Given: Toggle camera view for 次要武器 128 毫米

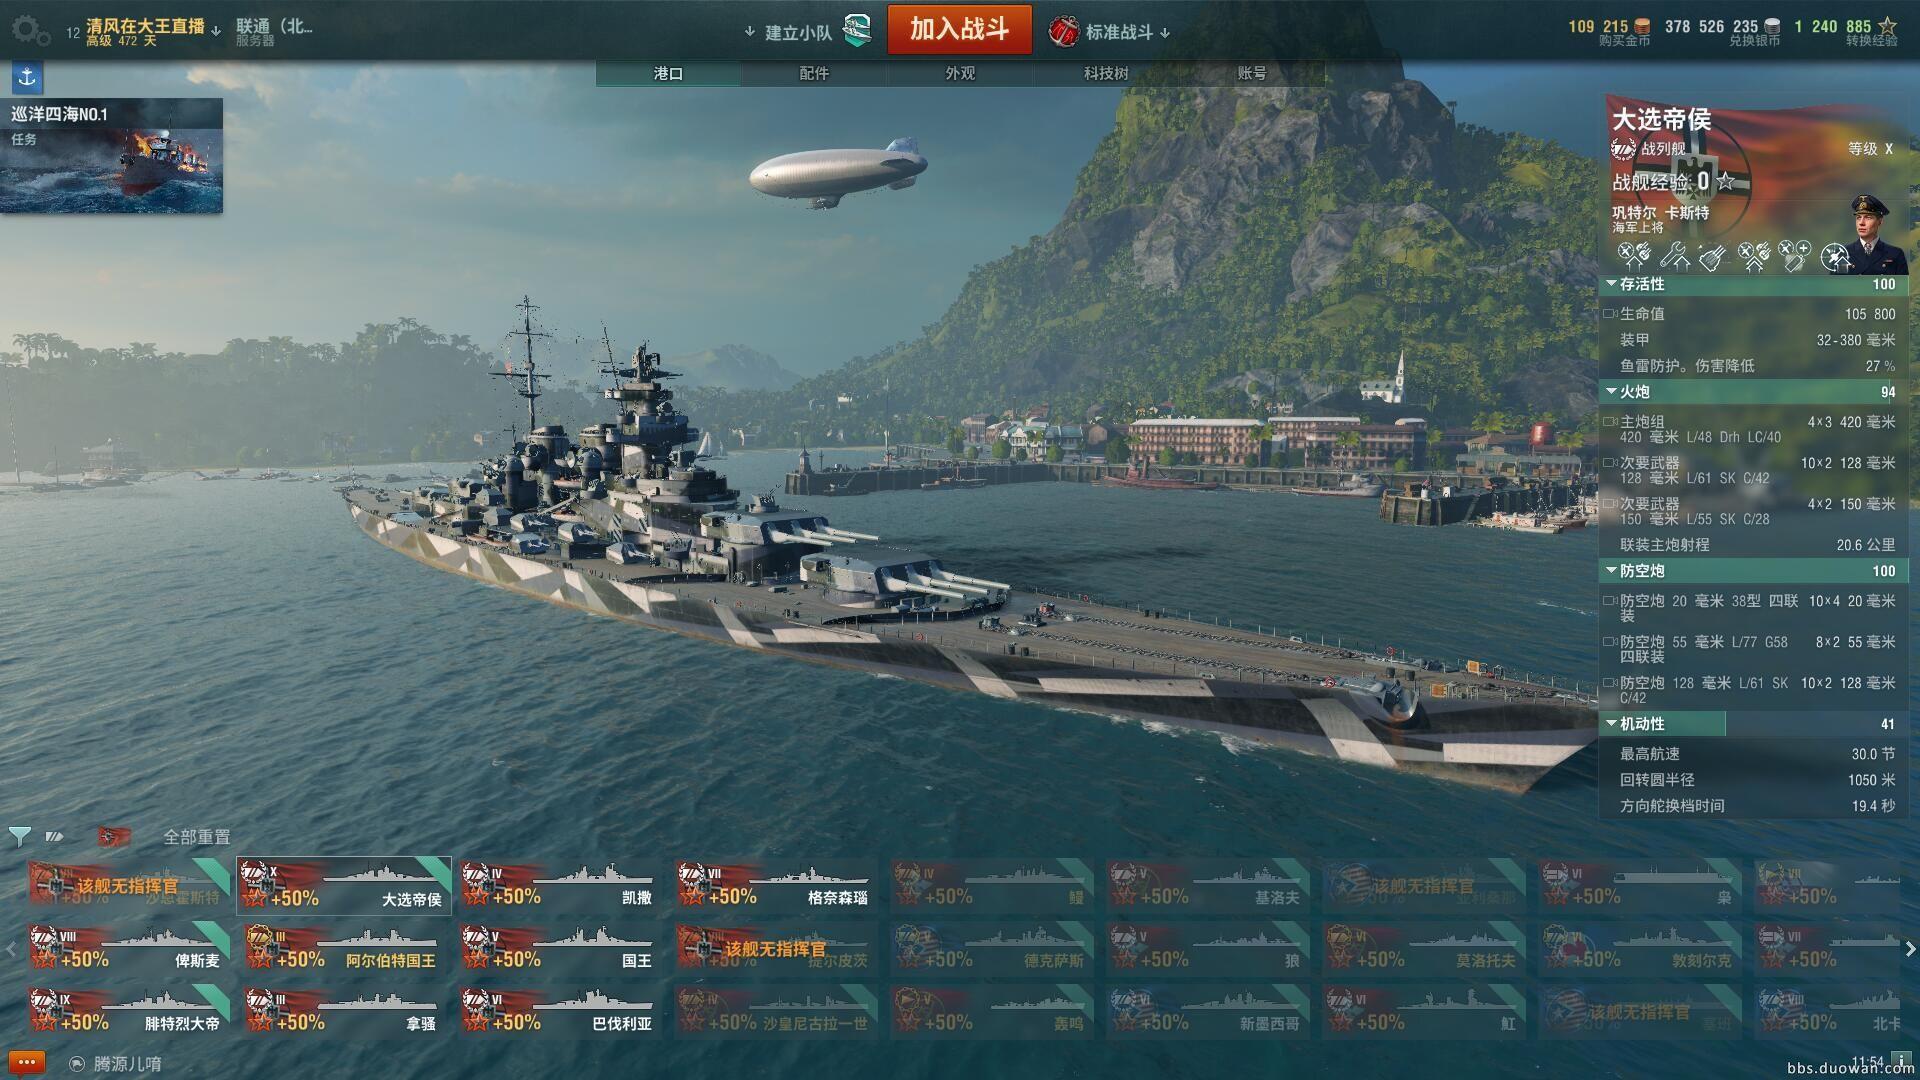Looking at the screenshot, I should click(x=1610, y=463).
